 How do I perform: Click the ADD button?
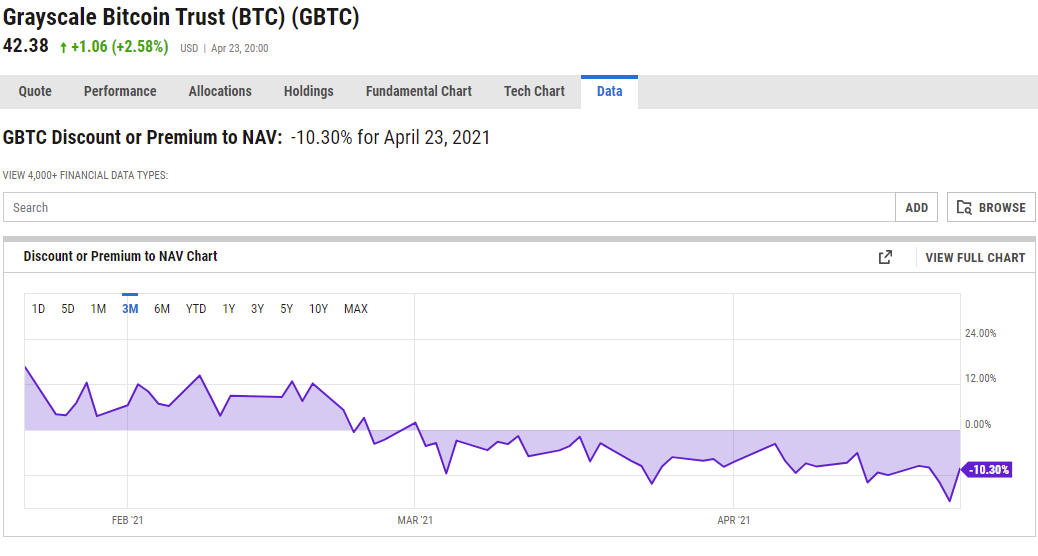click(x=916, y=207)
